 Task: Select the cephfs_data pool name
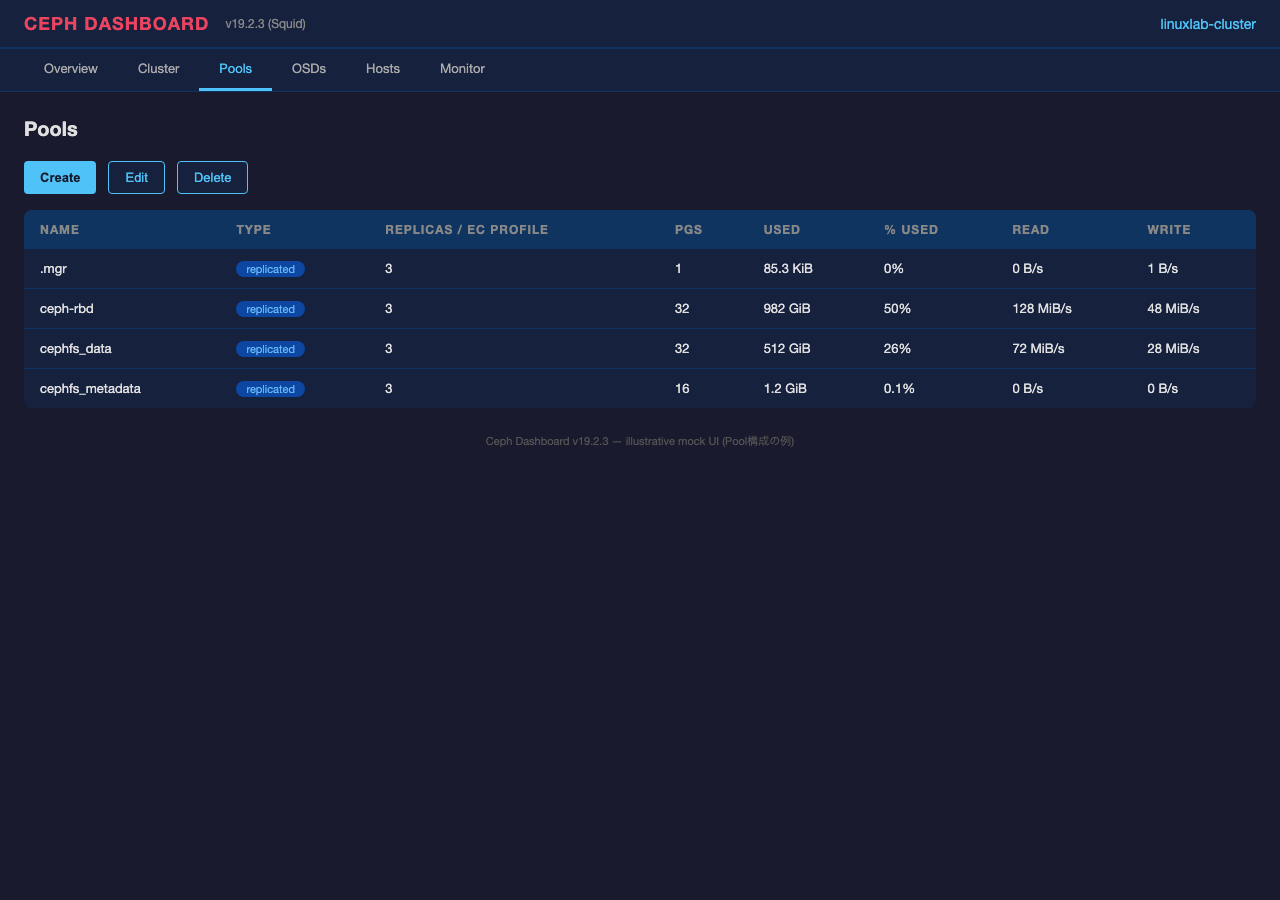click(75, 349)
